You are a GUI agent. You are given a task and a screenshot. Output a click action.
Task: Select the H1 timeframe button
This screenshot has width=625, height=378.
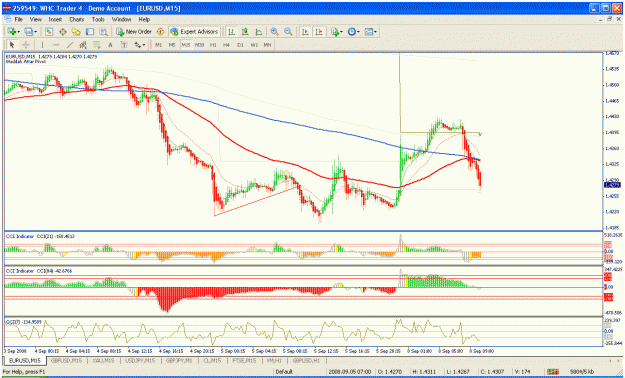click(x=213, y=45)
